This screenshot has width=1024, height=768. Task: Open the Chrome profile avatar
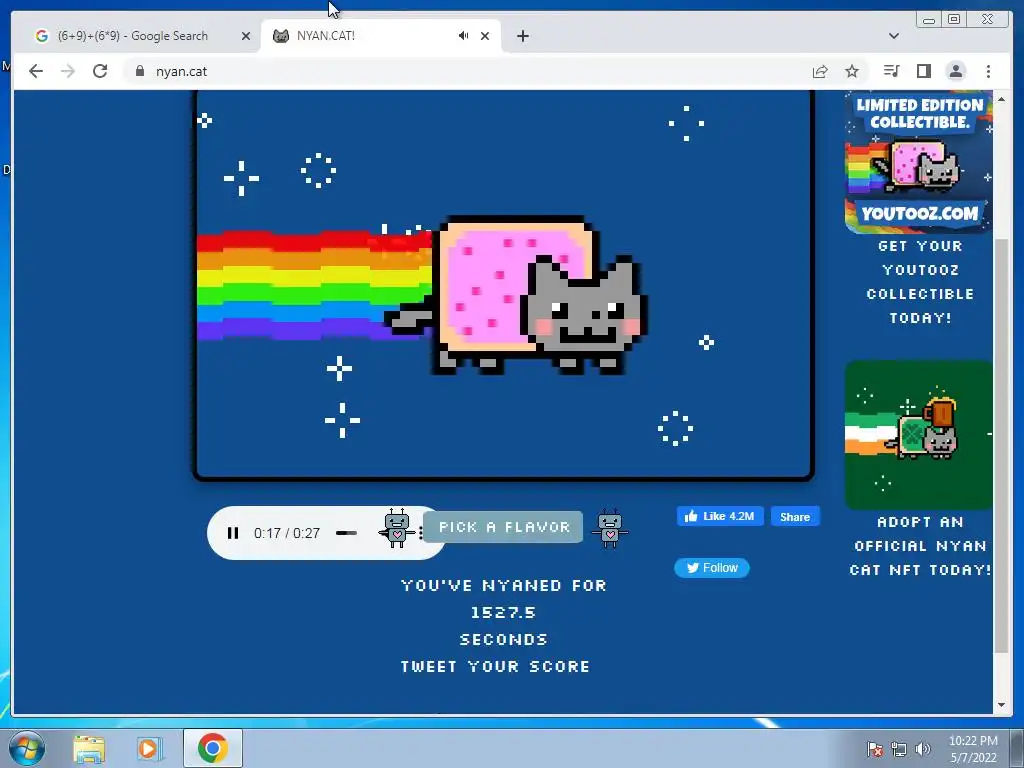tap(956, 71)
